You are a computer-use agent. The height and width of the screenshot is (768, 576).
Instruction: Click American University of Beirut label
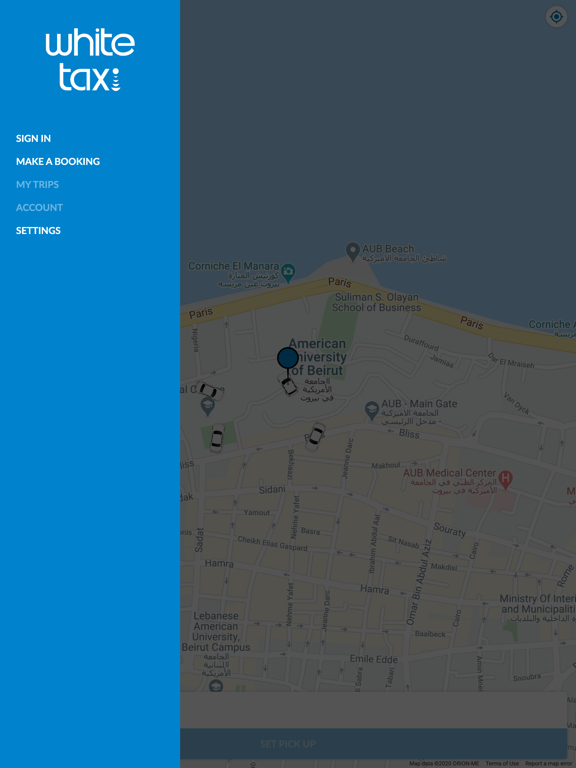pos(317,357)
